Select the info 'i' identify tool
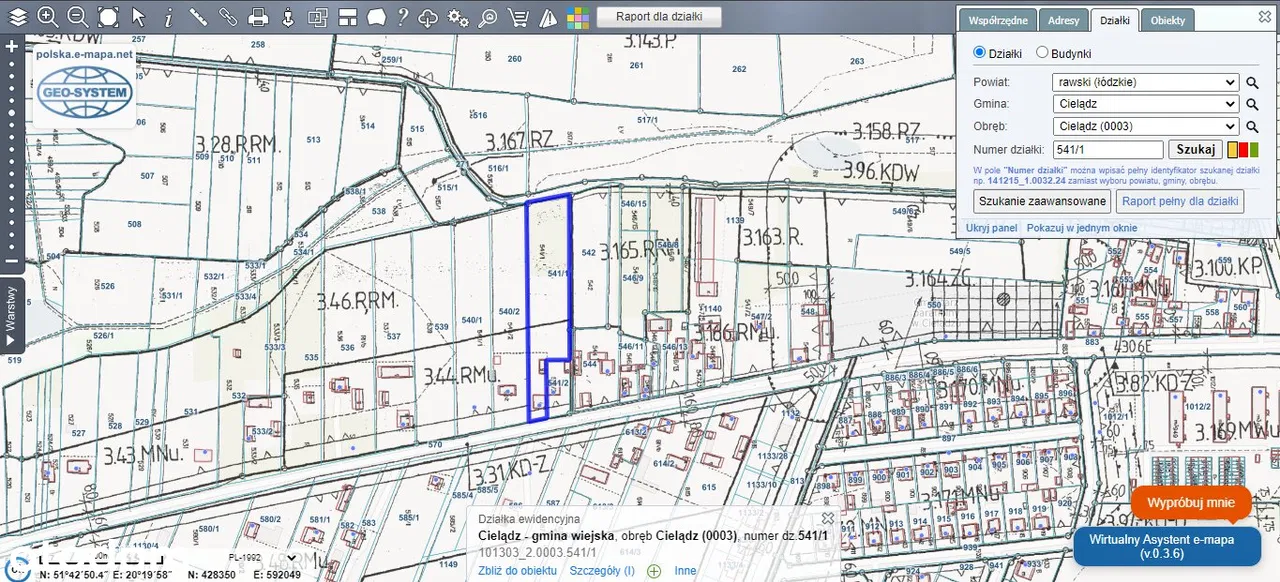This screenshot has width=1280, height=582. tap(168, 17)
